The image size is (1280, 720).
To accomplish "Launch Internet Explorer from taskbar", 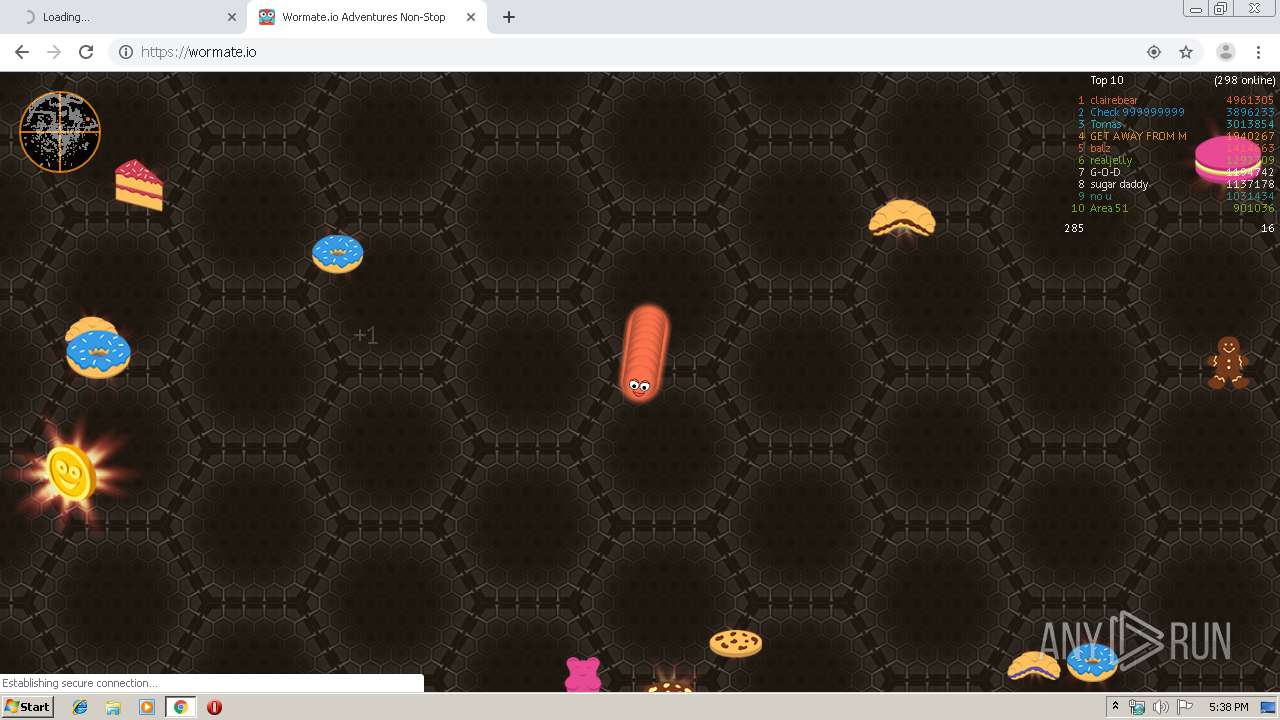I will click(80, 707).
